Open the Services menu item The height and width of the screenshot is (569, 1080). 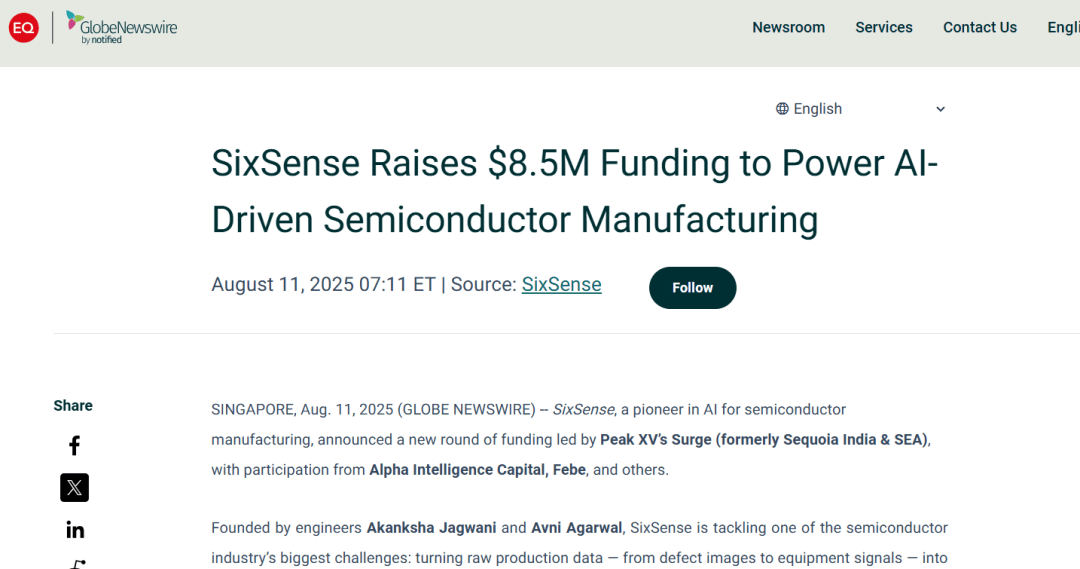point(883,28)
